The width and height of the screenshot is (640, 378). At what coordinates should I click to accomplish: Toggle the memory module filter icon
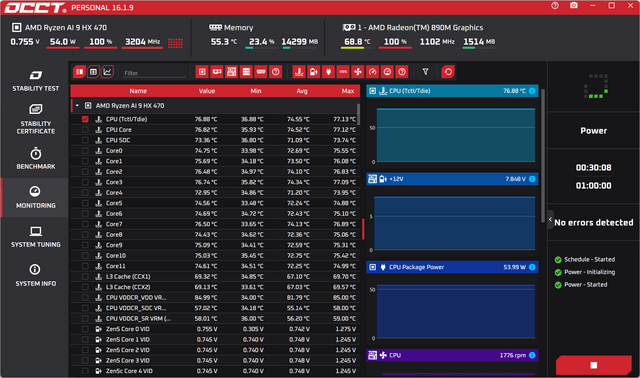click(261, 72)
